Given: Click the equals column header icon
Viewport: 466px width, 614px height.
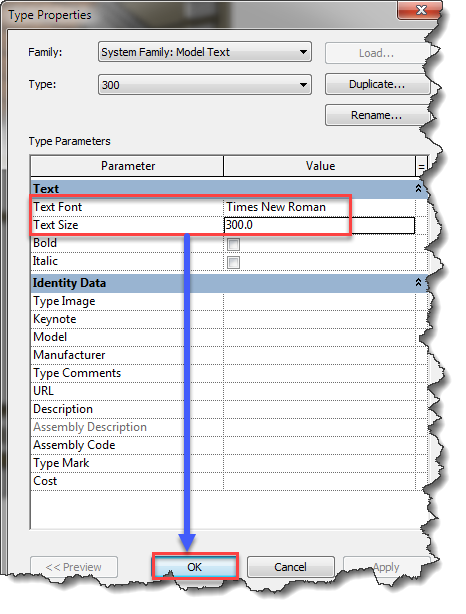Looking at the screenshot, I should [421, 166].
